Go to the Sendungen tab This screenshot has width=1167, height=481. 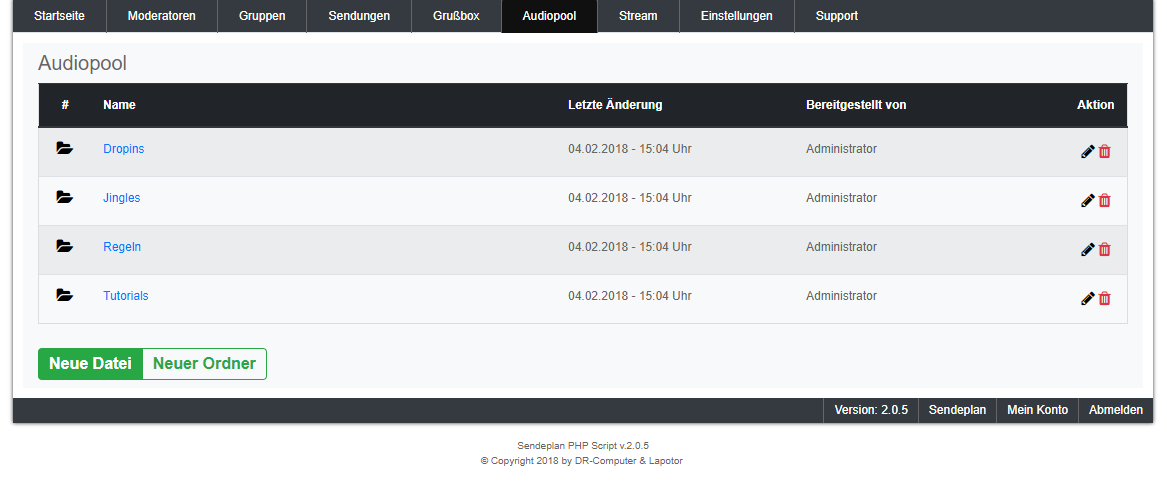(x=359, y=16)
